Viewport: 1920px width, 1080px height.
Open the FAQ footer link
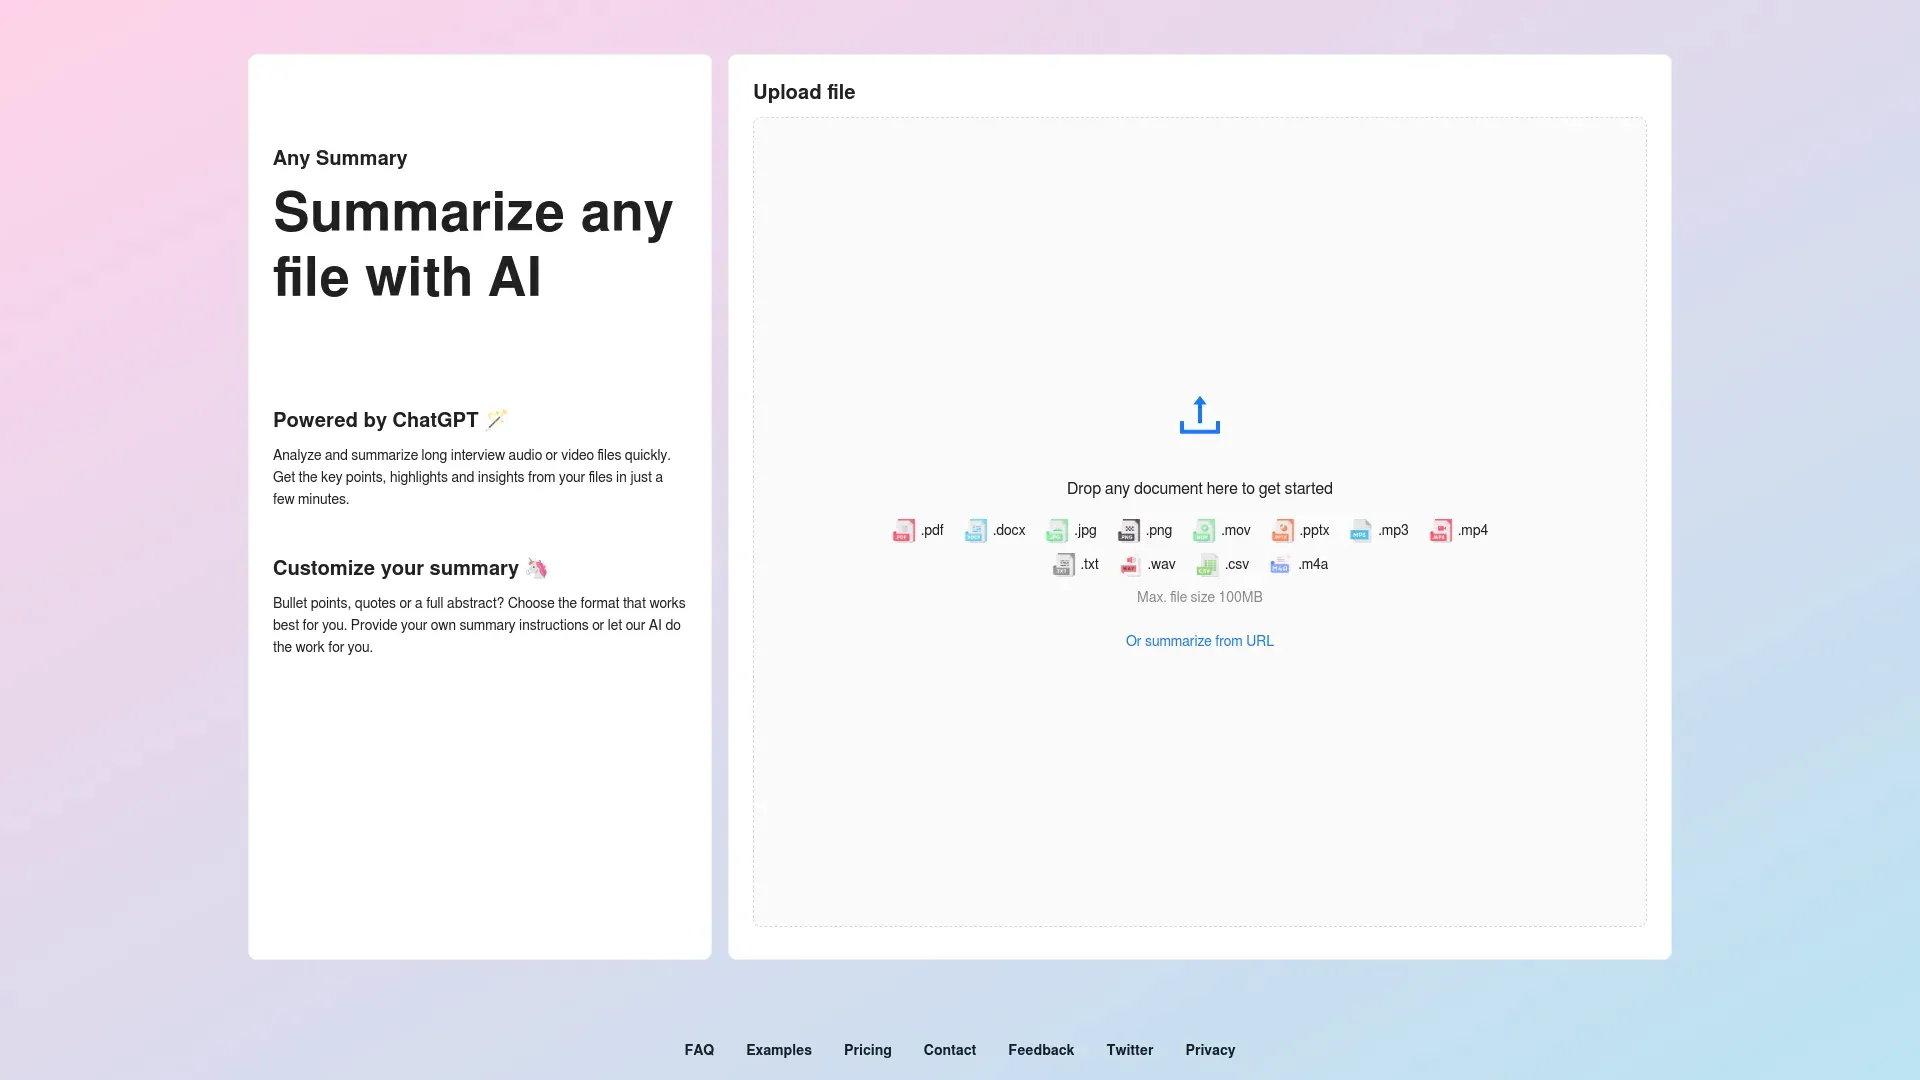(x=699, y=1050)
